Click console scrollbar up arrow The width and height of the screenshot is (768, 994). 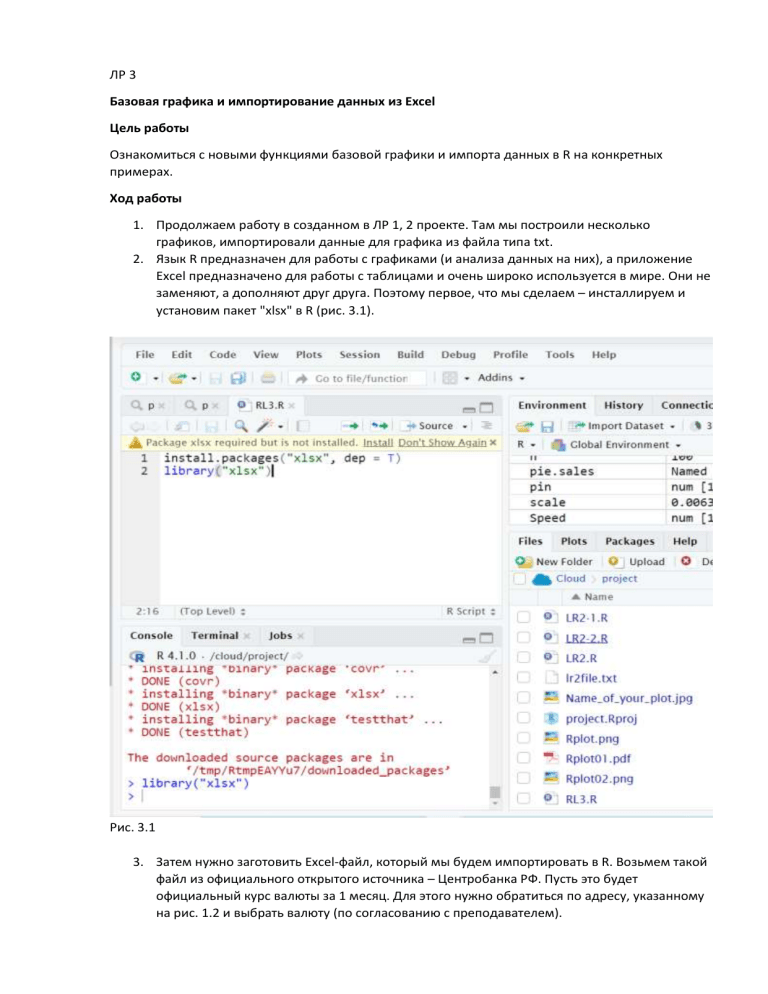tap(495, 672)
